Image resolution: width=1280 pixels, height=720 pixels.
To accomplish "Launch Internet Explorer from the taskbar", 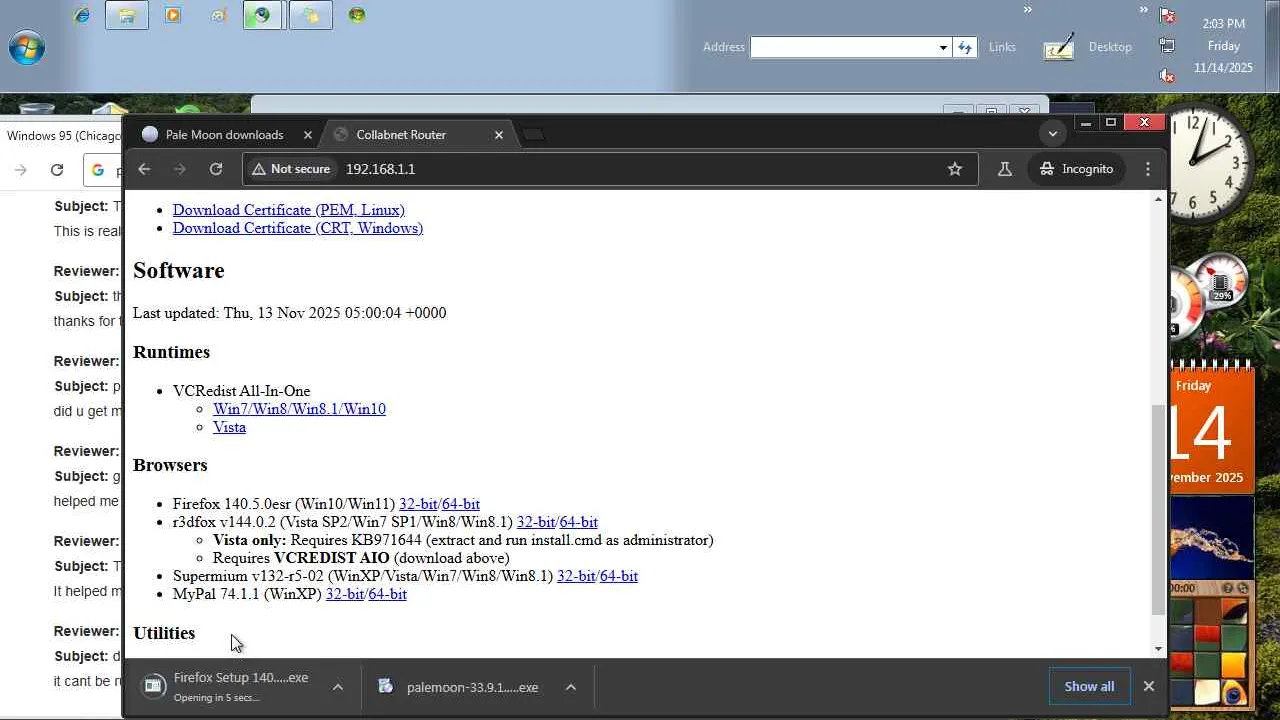I will click(81, 15).
